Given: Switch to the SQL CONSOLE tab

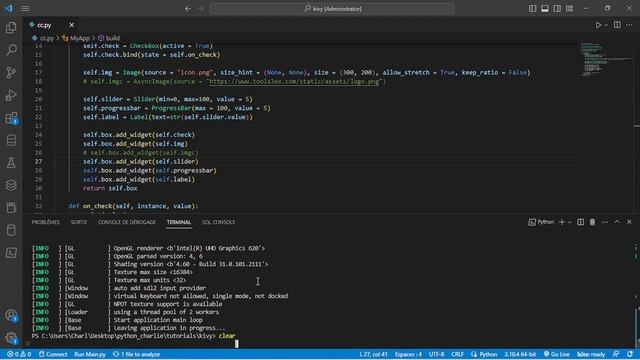Looking at the screenshot, I should 218,222.
